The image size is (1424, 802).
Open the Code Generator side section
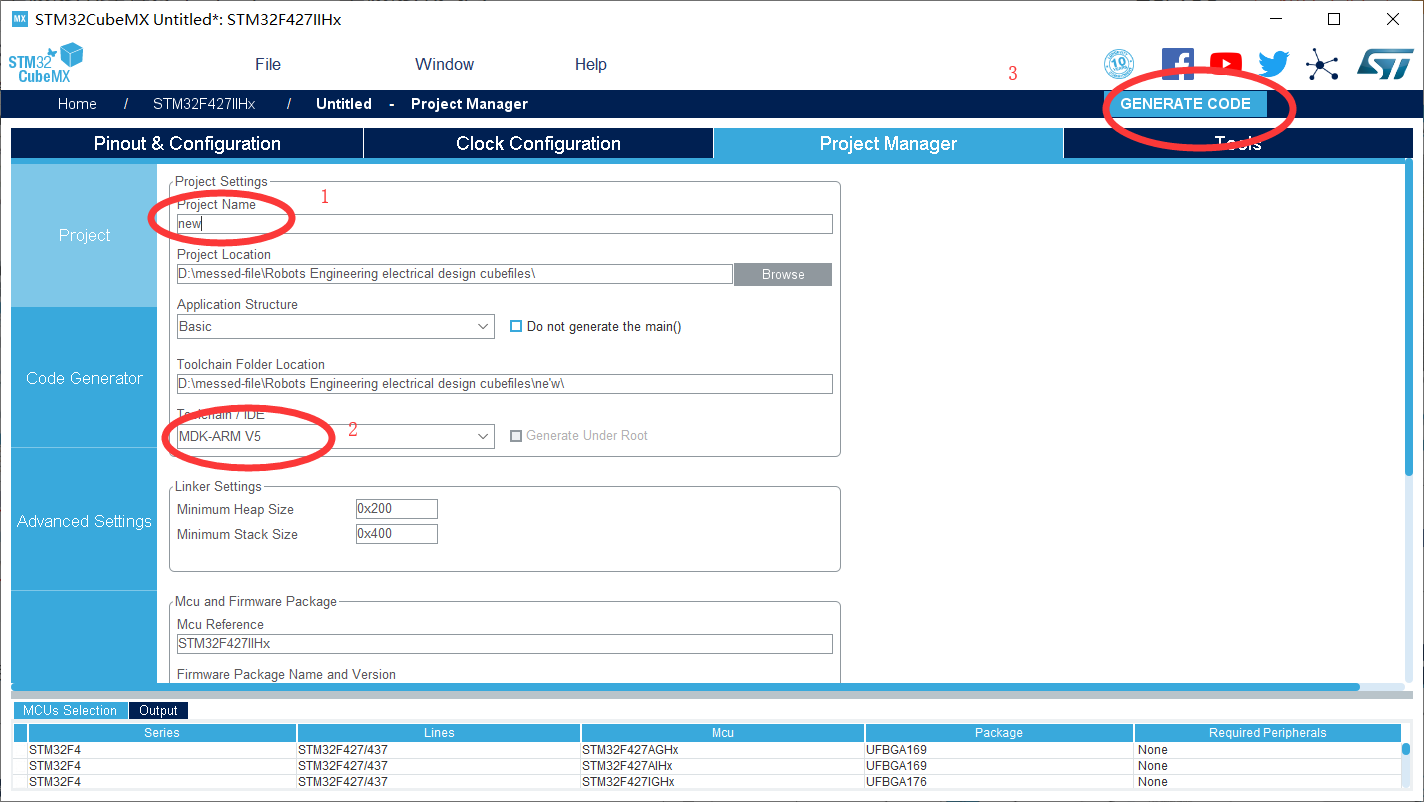tap(84, 378)
